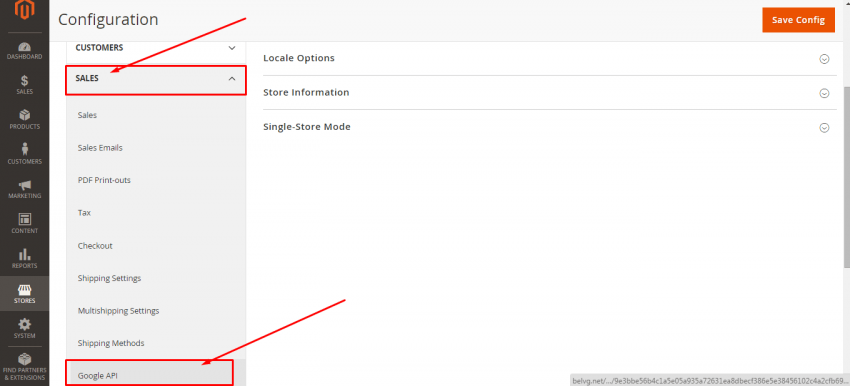Click the Magento logo icon
The image size is (850, 386).
(x=24, y=9)
